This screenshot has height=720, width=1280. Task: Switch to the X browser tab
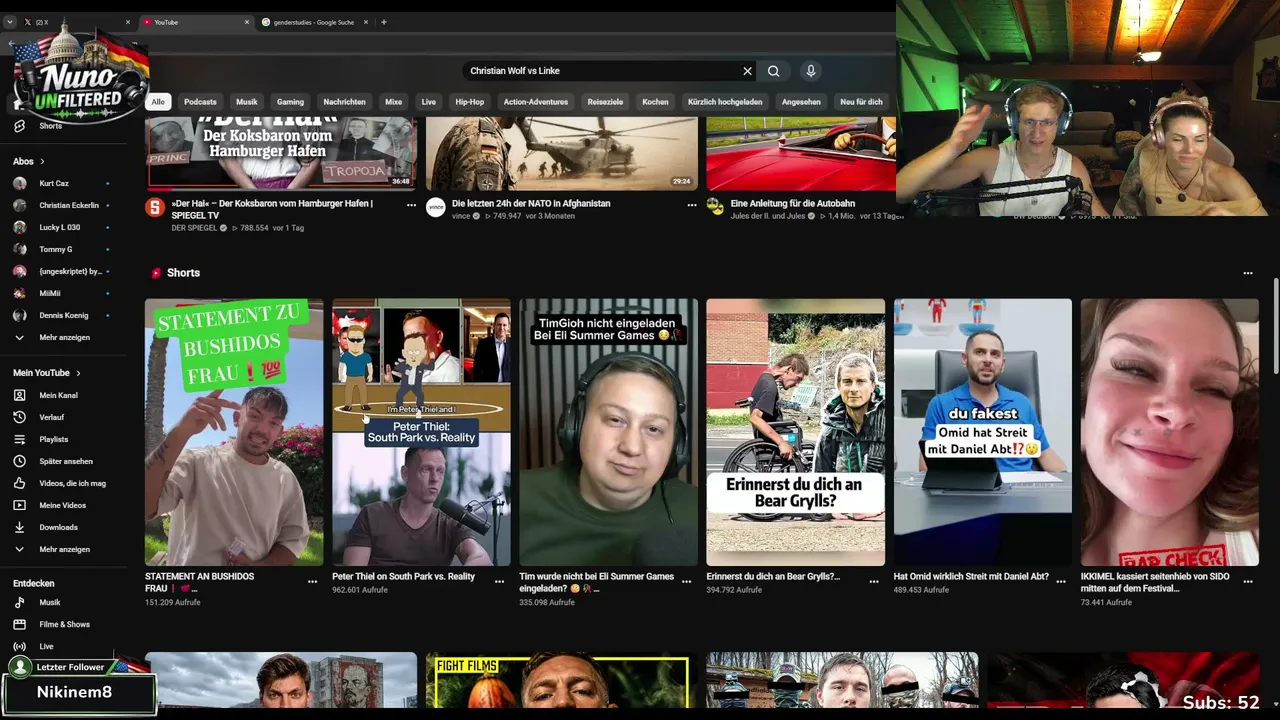[x=78, y=22]
